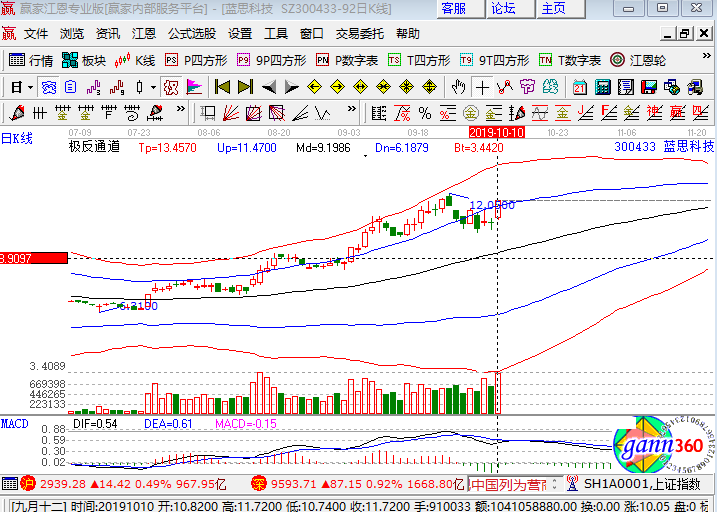Select the F time ruler tool icon

coord(109,112)
